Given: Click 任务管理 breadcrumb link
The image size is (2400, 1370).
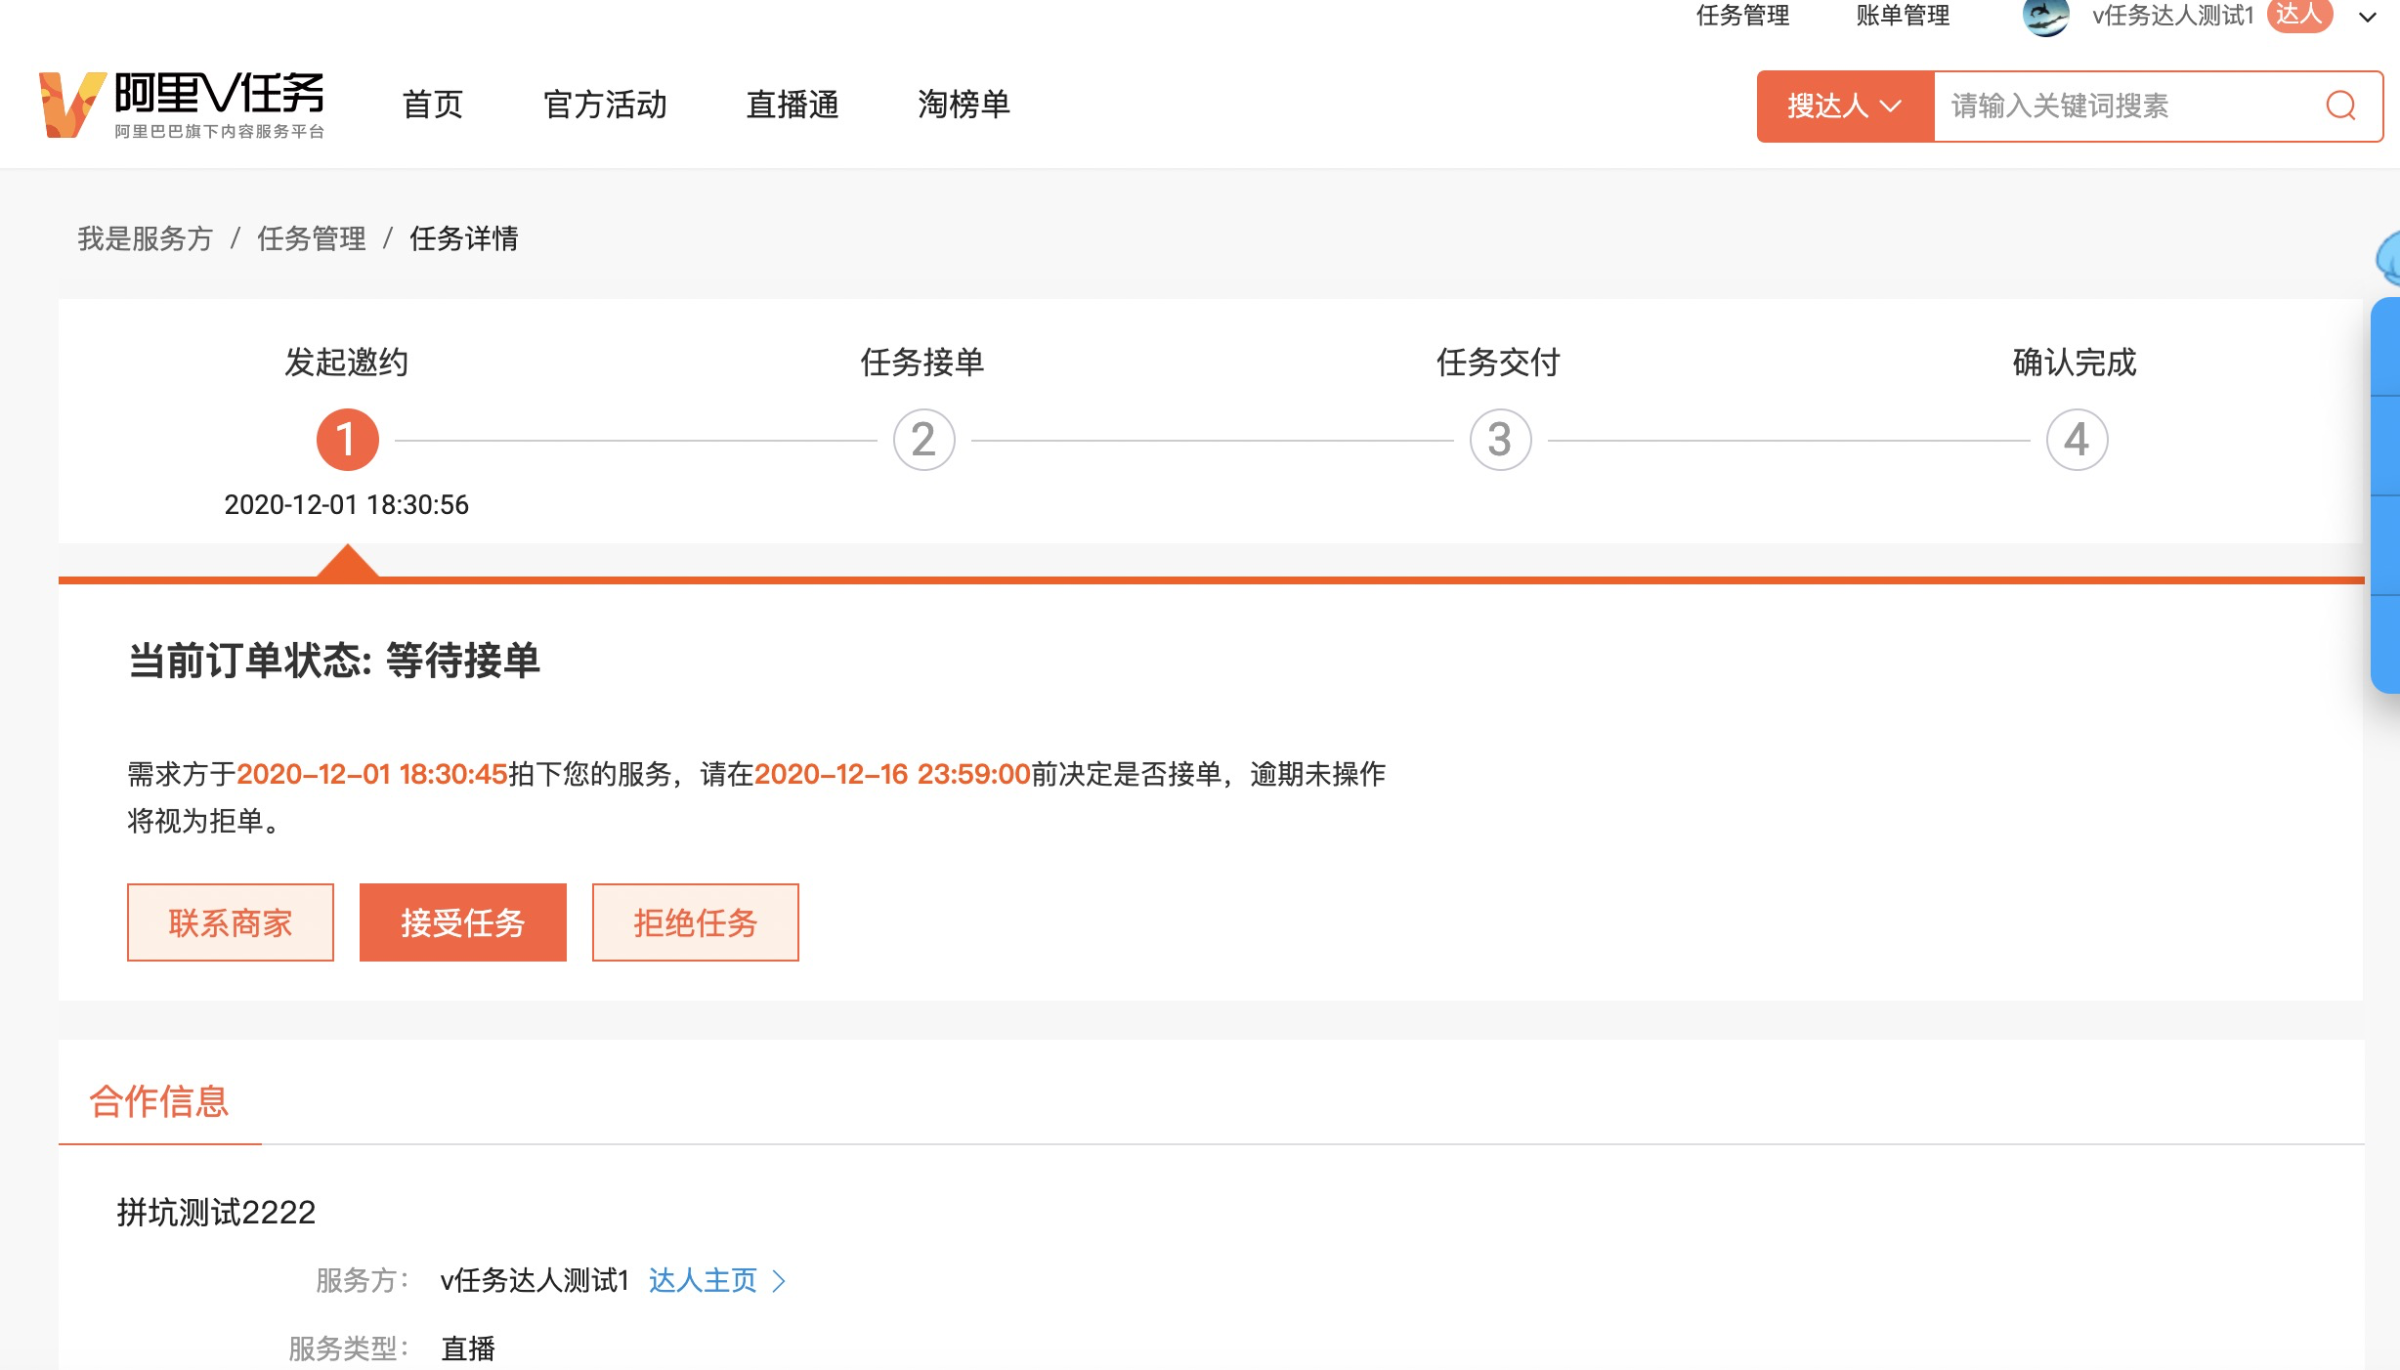Looking at the screenshot, I should click(x=311, y=239).
